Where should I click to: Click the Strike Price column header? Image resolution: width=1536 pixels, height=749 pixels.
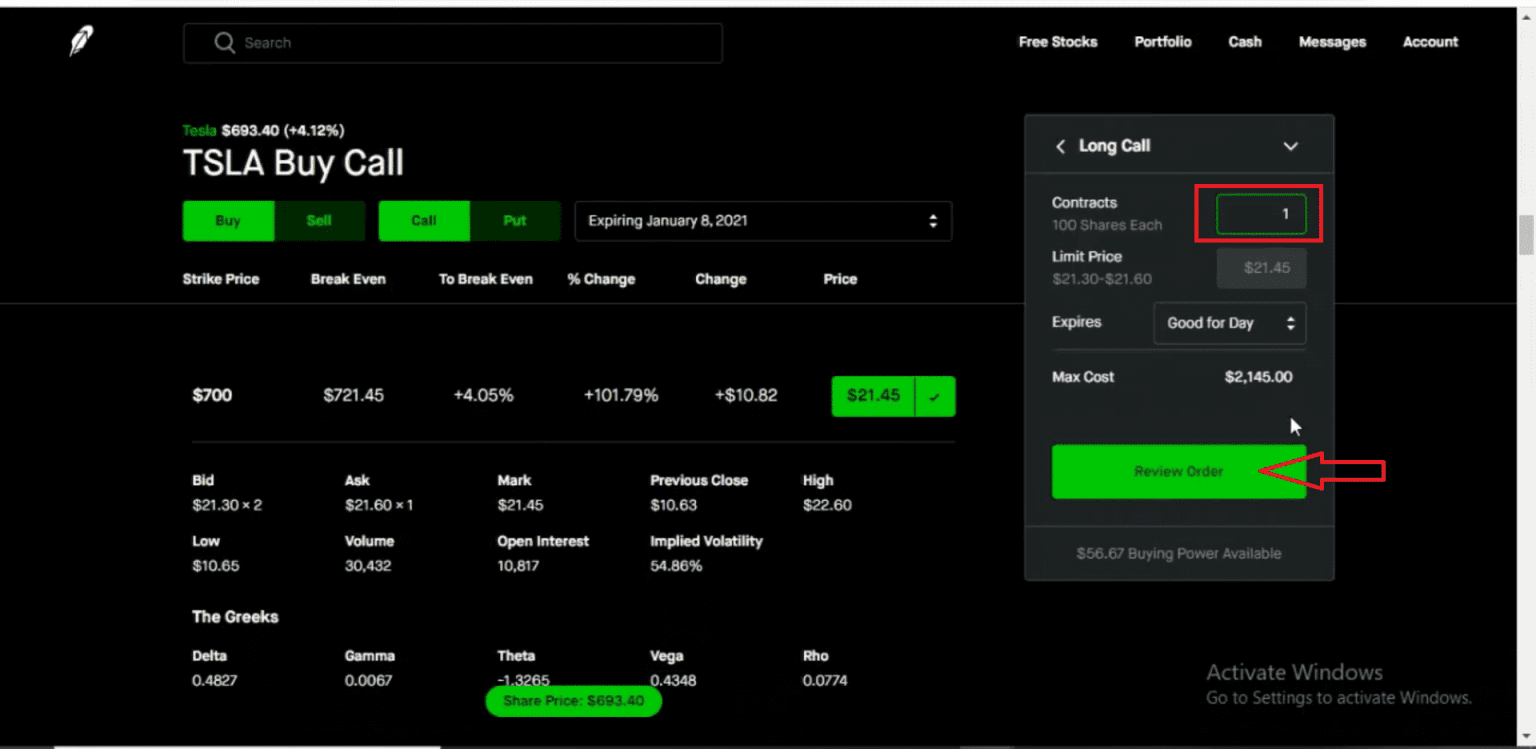point(221,279)
